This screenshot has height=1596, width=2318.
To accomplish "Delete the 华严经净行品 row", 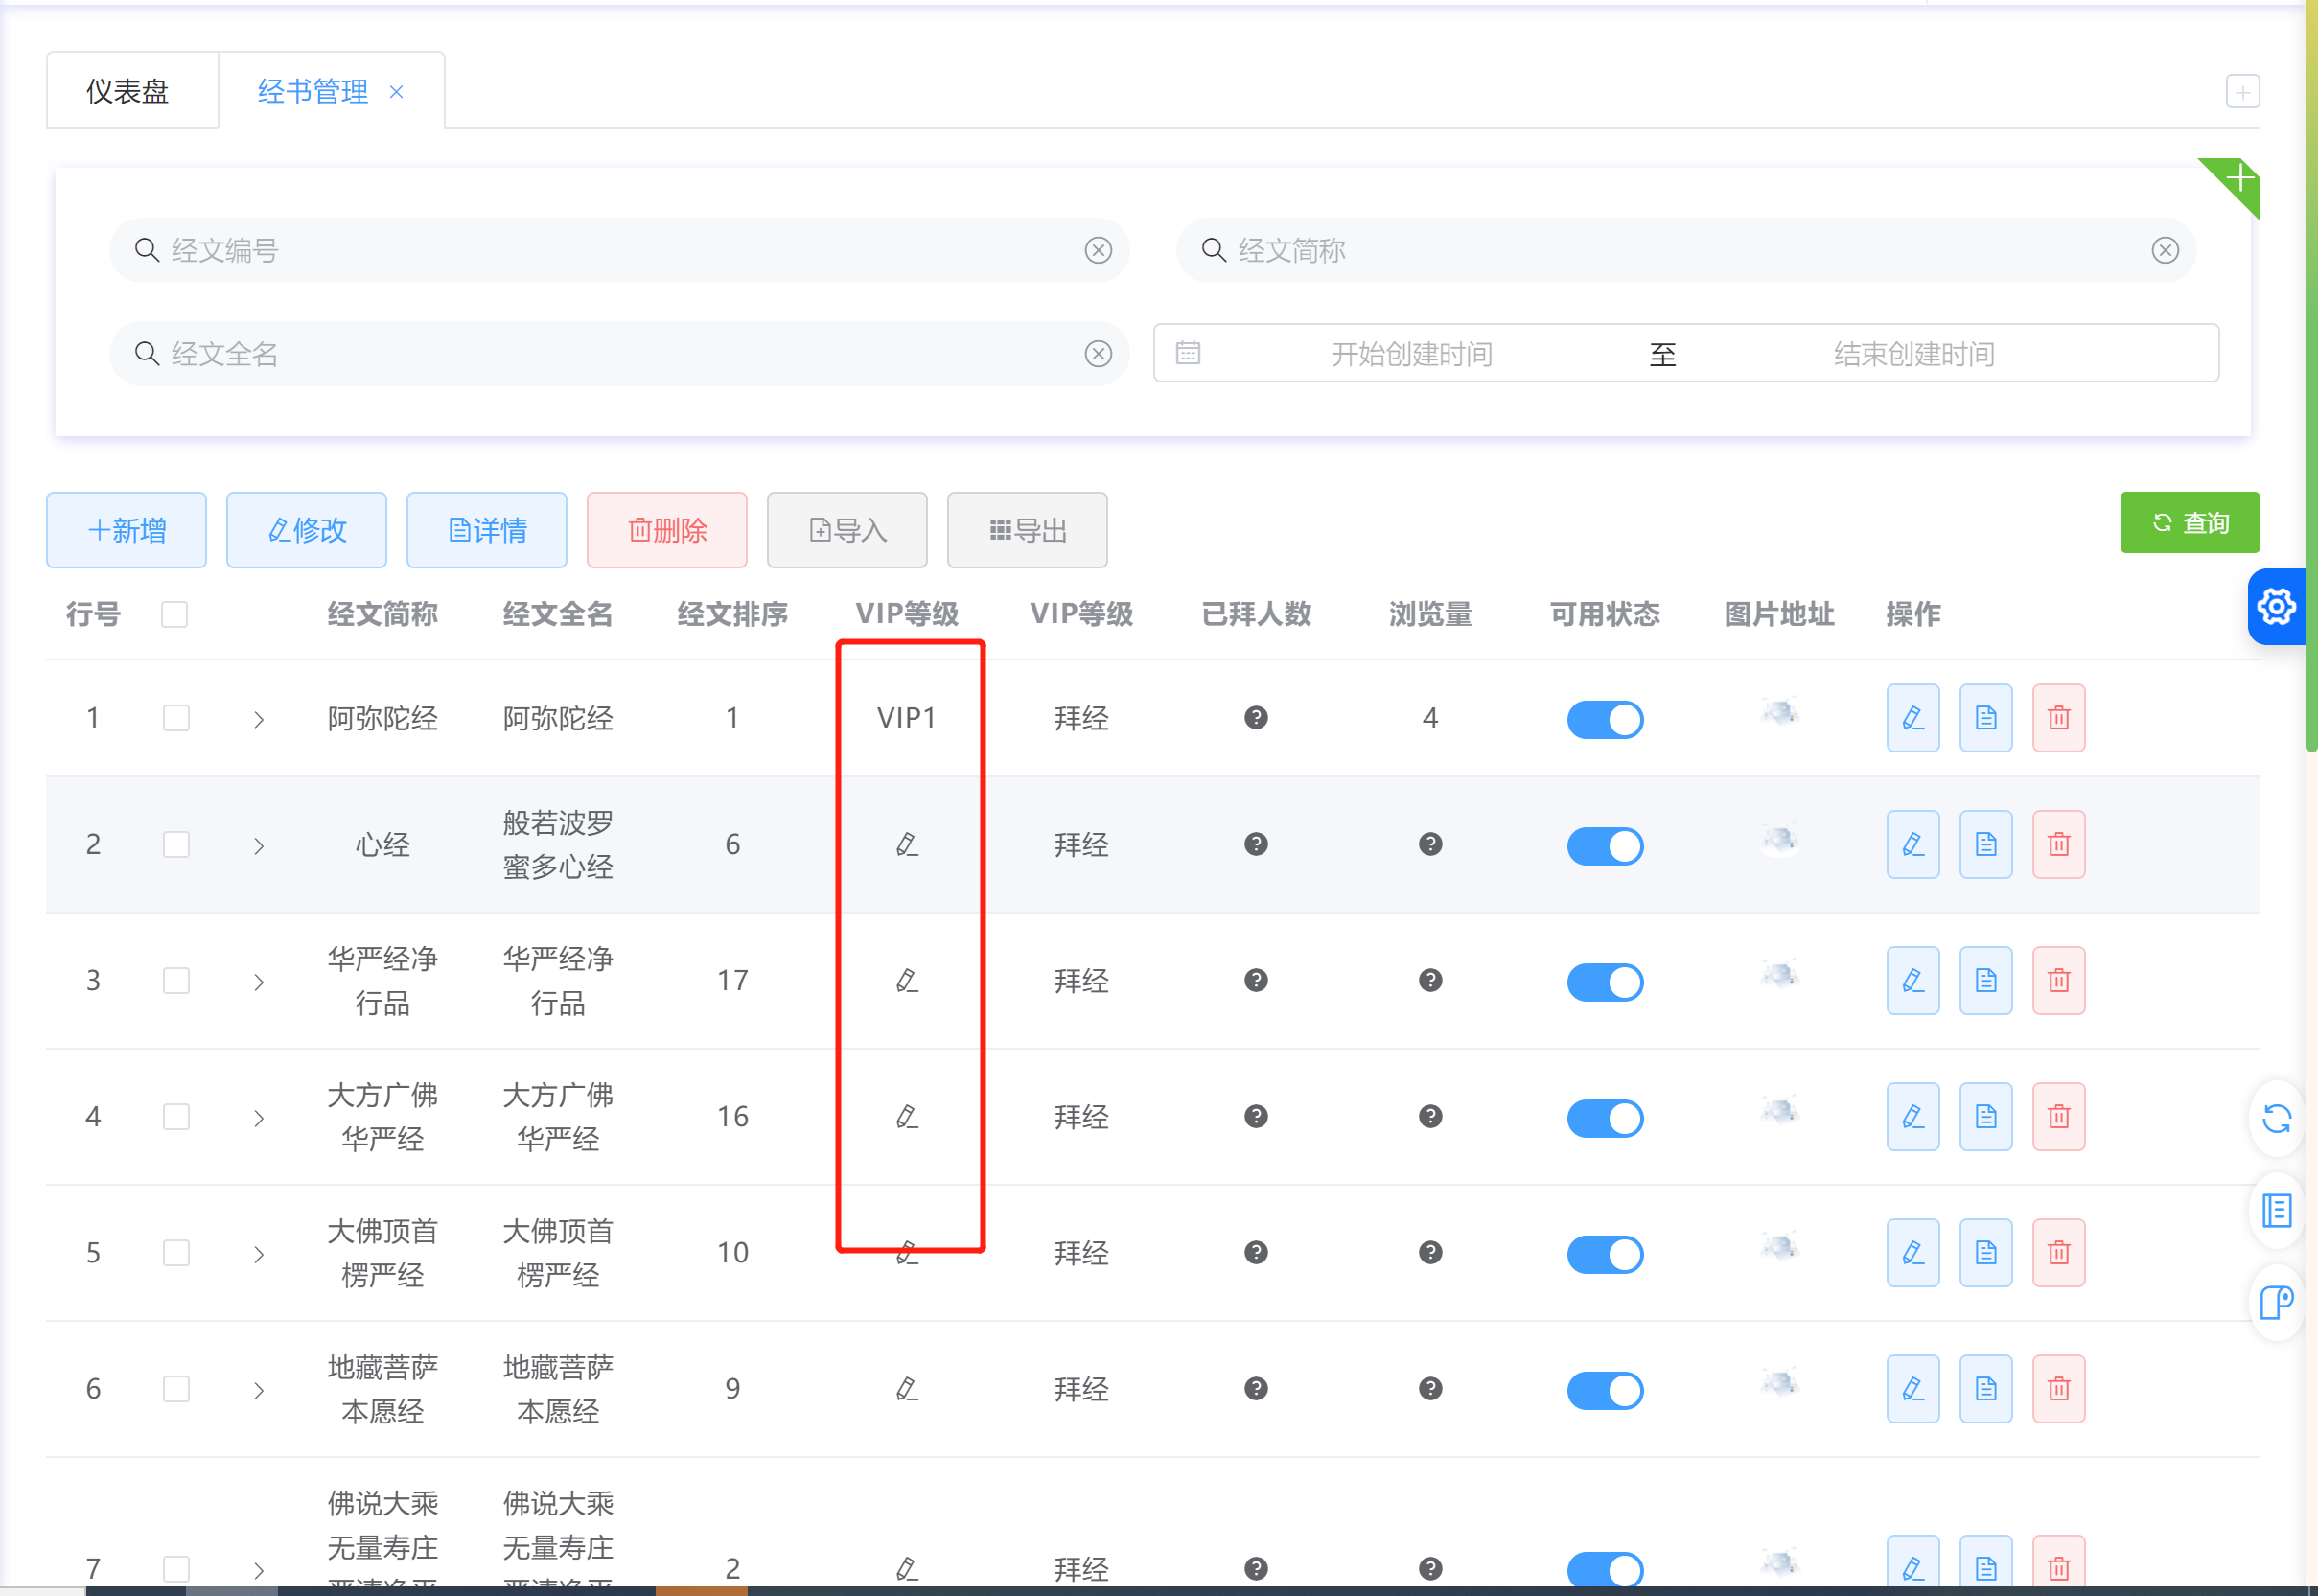I will (x=2058, y=981).
